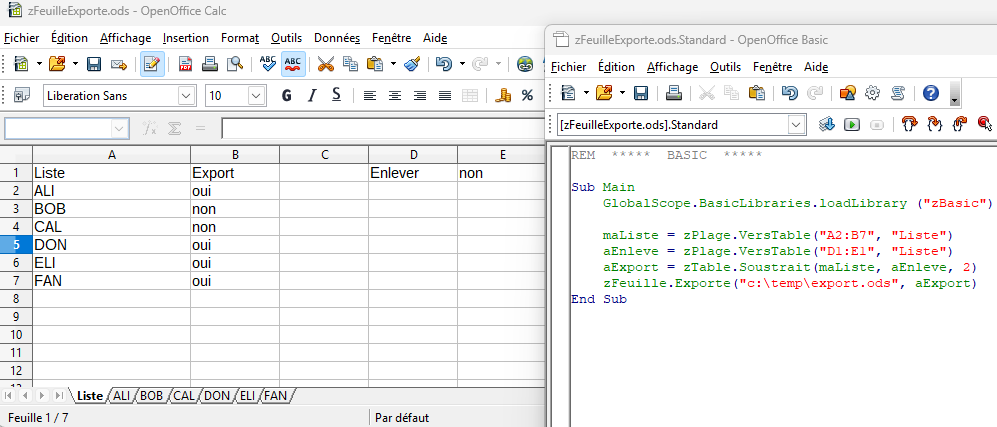Open the recent files dropdown arrow in Calc
Viewport: 997px width, 427px height.
click(x=75, y=64)
